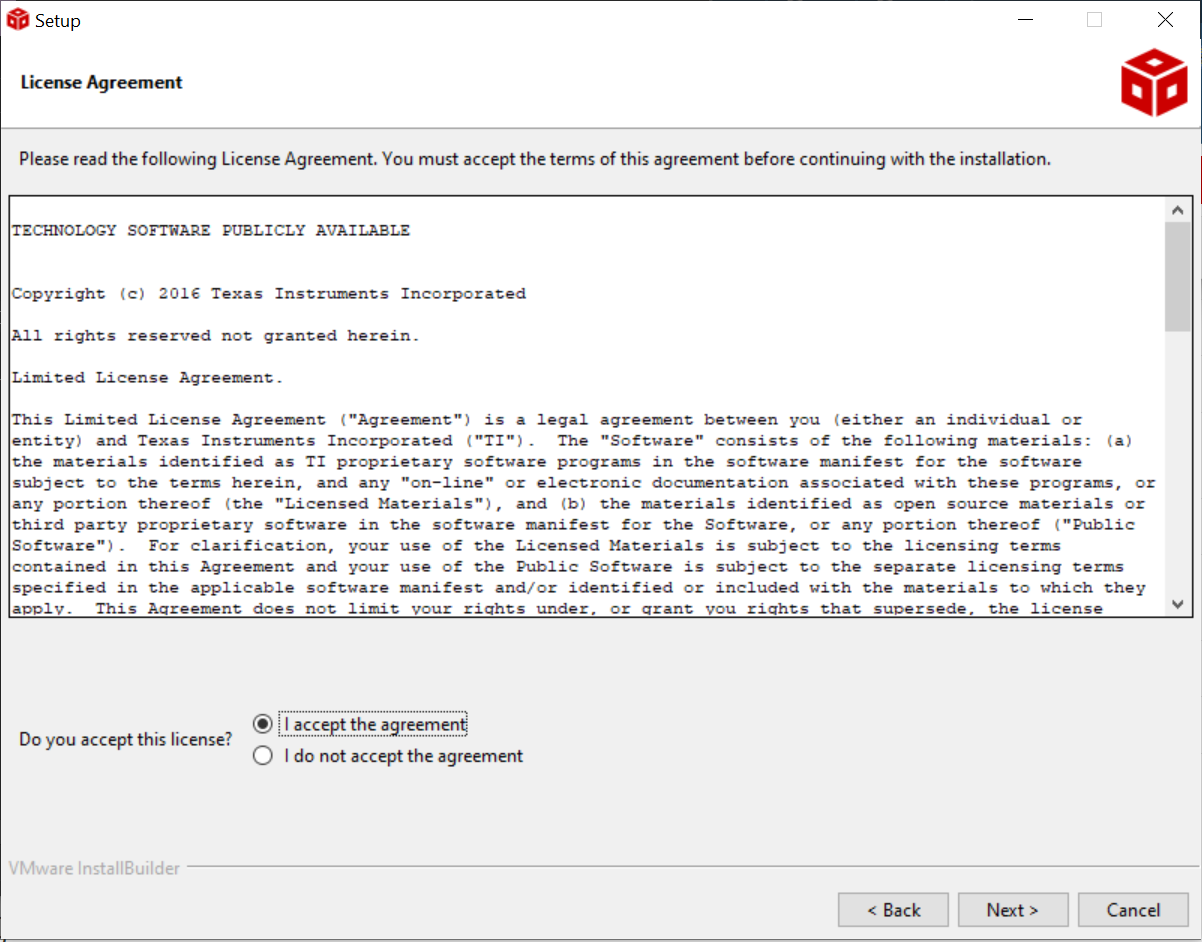The image size is (1202, 942).
Task: Close the Setup window
Action: click(x=1164, y=19)
